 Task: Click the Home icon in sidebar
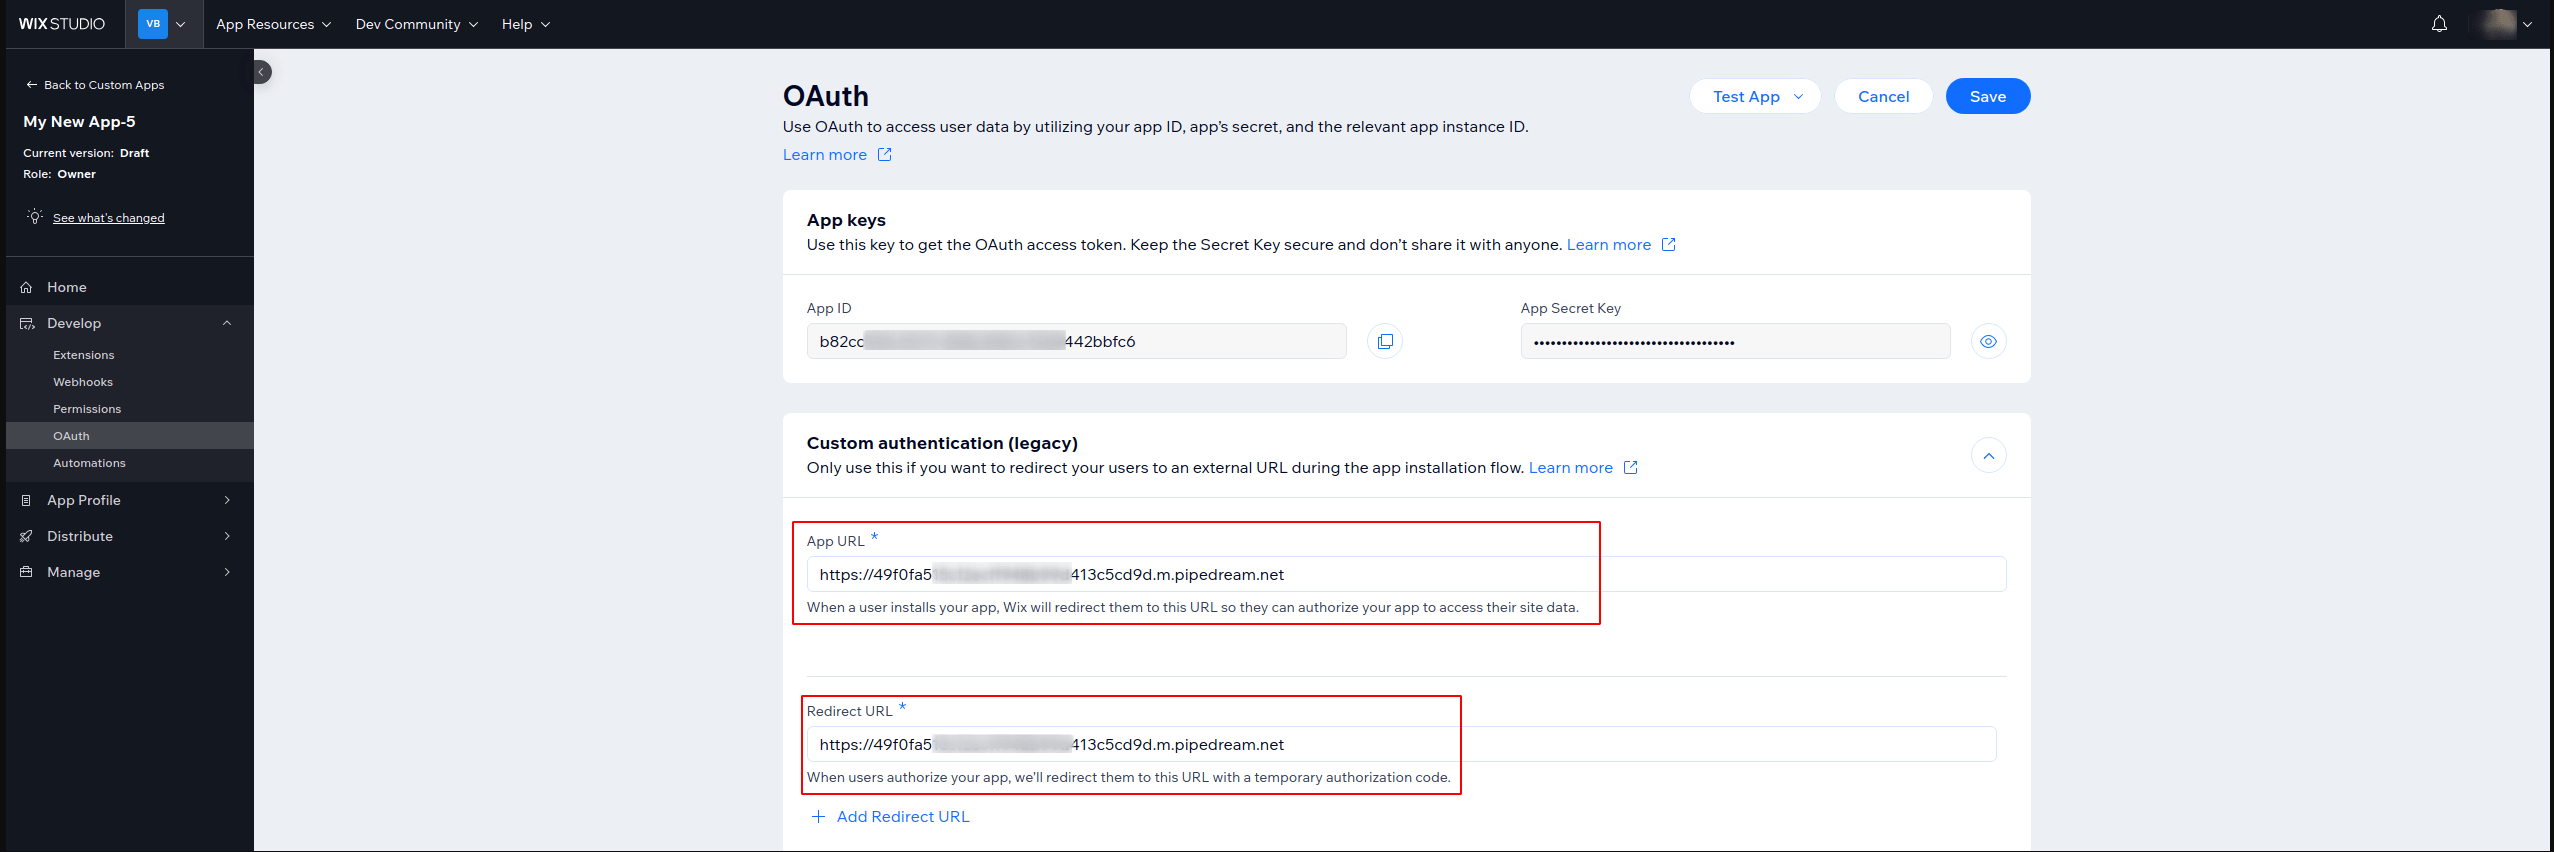(27, 288)
